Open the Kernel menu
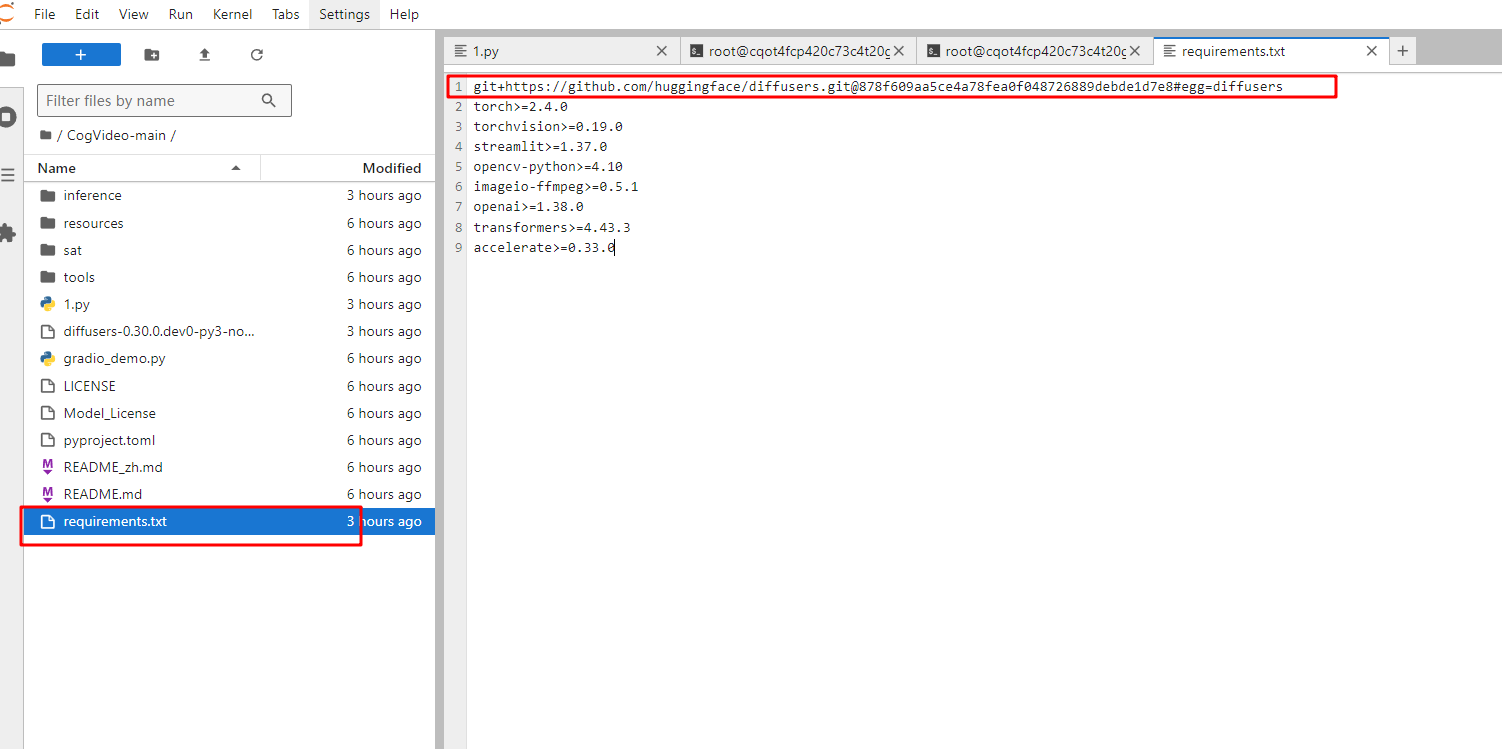 coord(233,14)
